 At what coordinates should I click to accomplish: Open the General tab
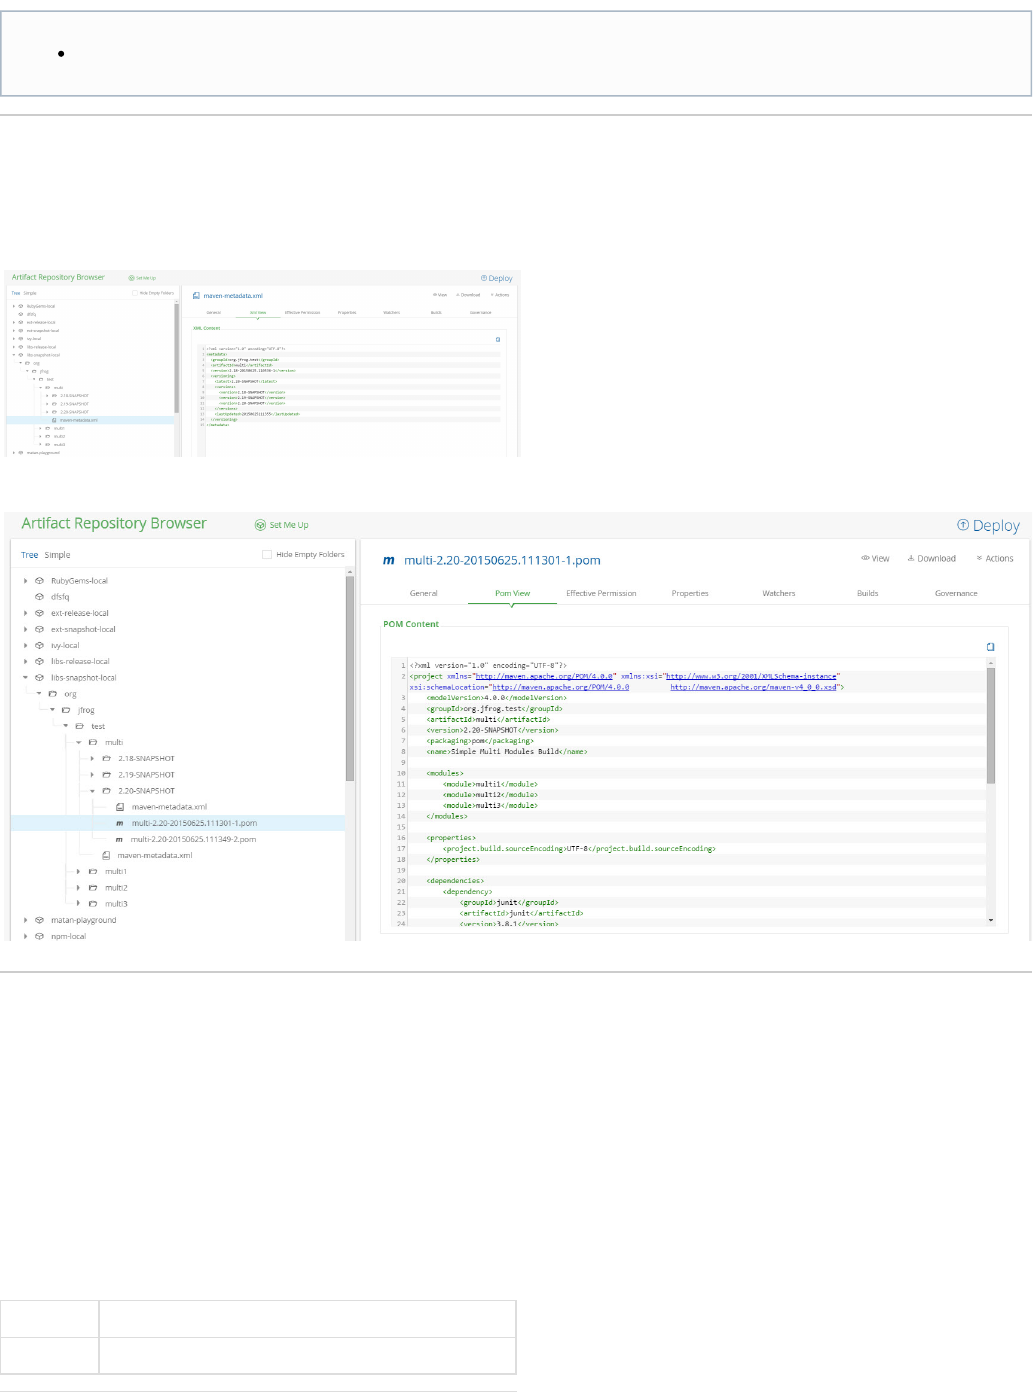tap(424, 593)
